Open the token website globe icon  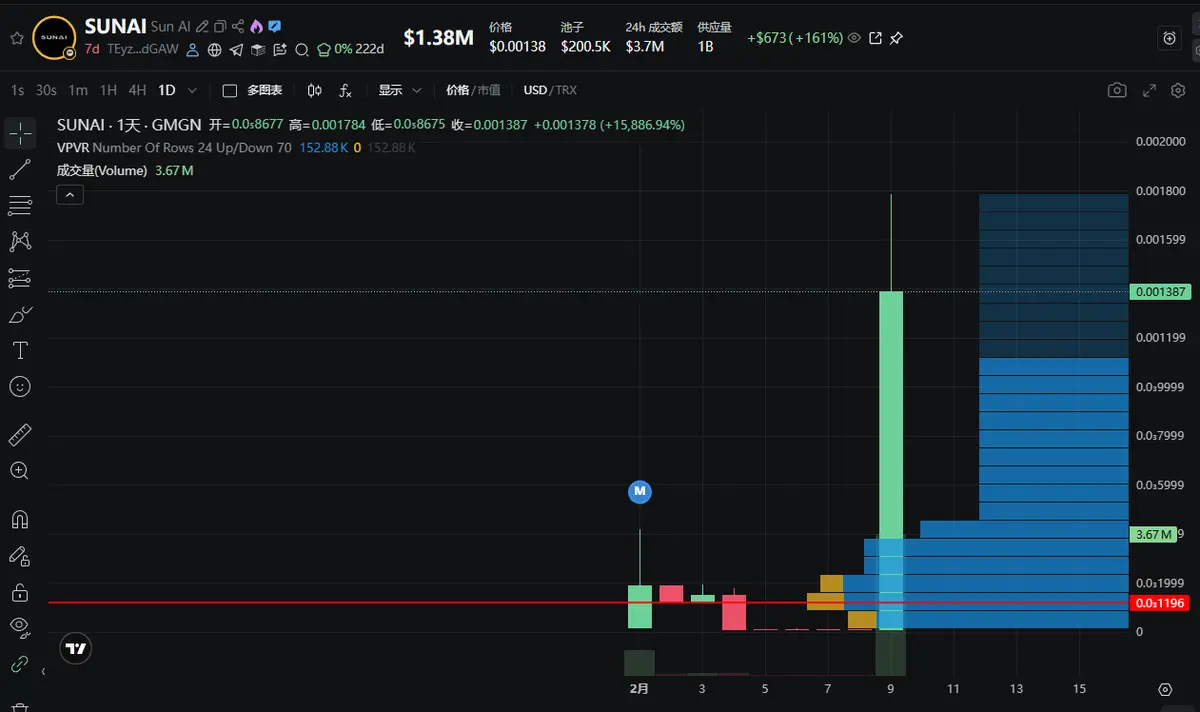coord(214,50)
